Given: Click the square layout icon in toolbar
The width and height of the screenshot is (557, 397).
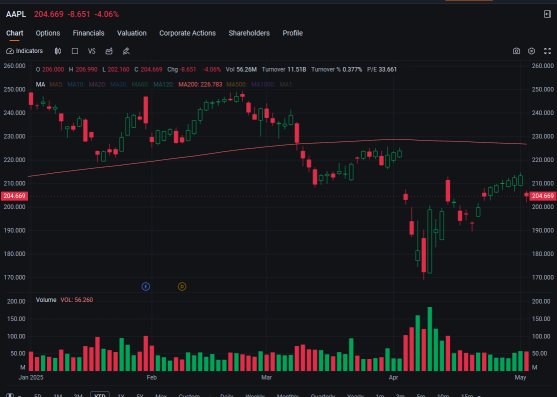Looking at the screenshot, I should 75,51.
